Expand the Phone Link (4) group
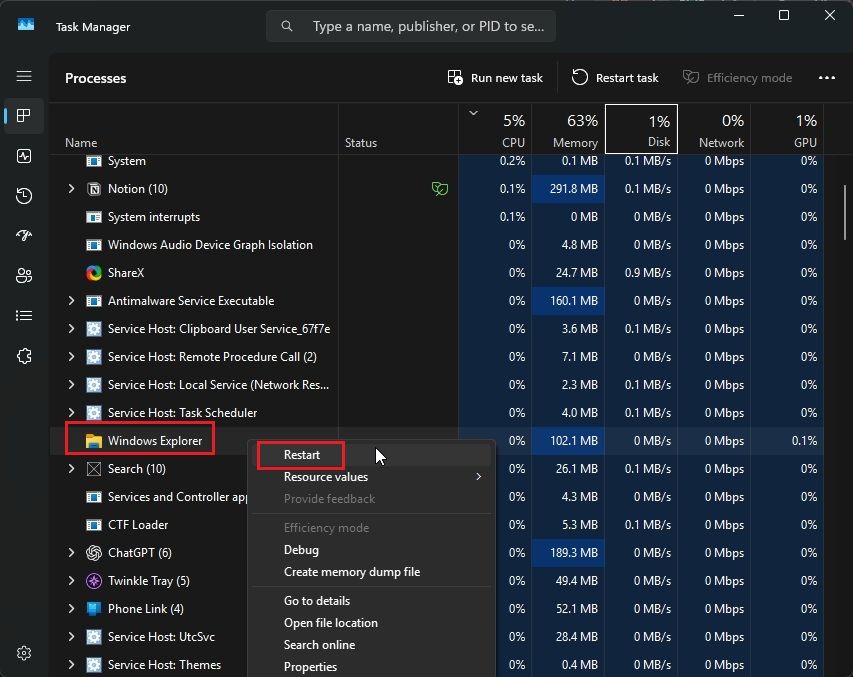The width and height of the screenshot is (853, 677). pos(71,608)
